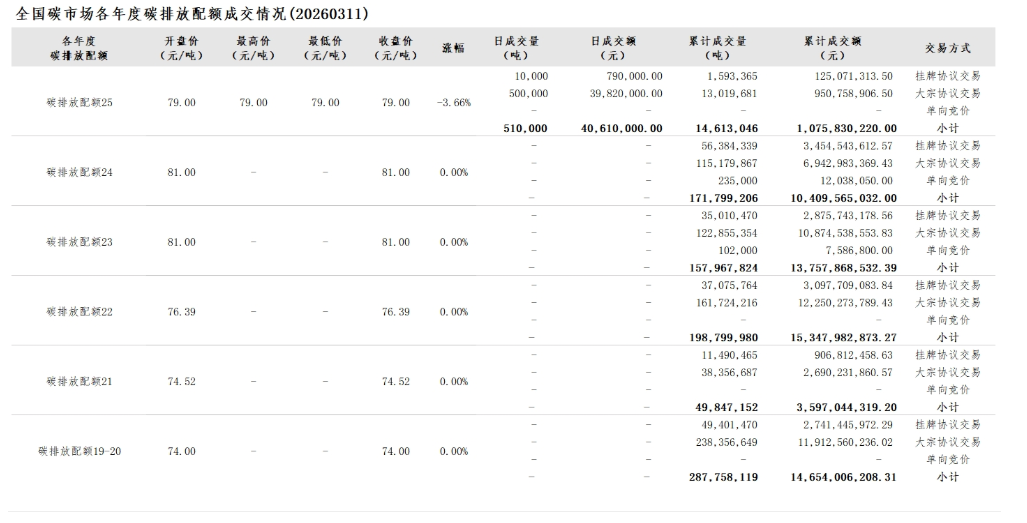Viewport: 1027px width, 523px height.
Task: Click the daily volume subtotal 510,000
Action: click(524, 128)
